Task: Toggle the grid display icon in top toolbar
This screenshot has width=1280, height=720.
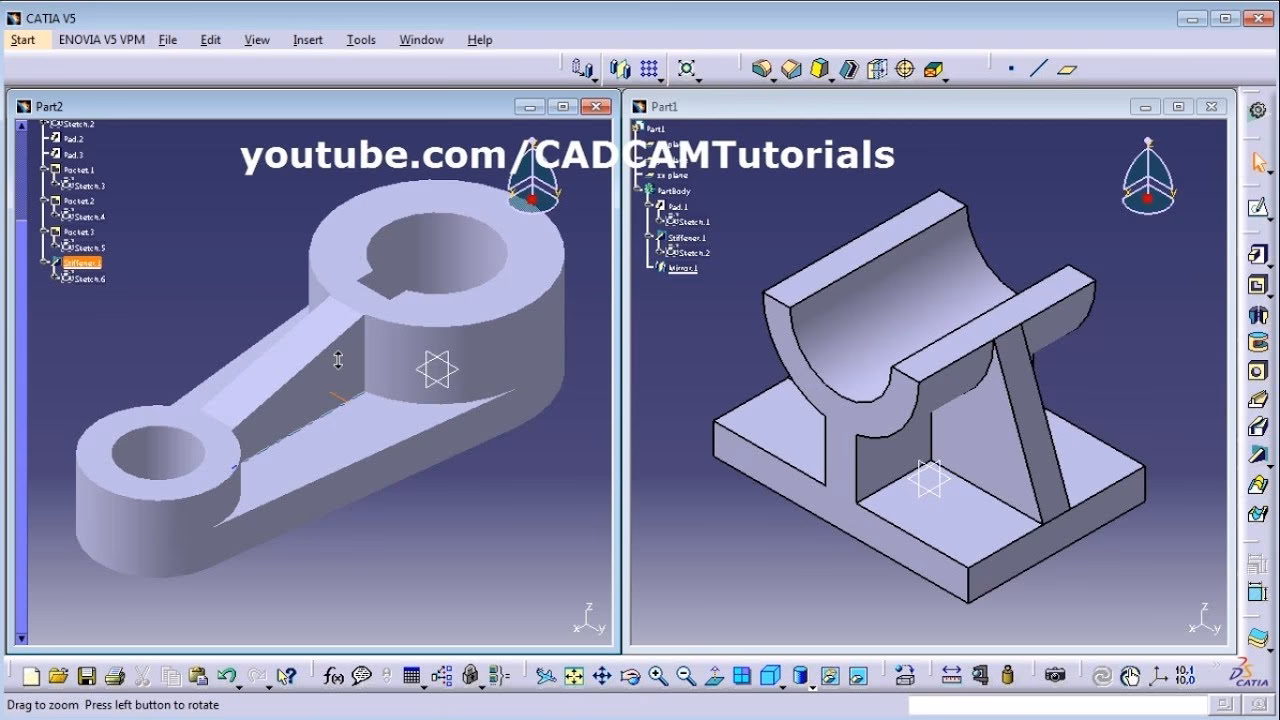Action: [x=650, y=68]
